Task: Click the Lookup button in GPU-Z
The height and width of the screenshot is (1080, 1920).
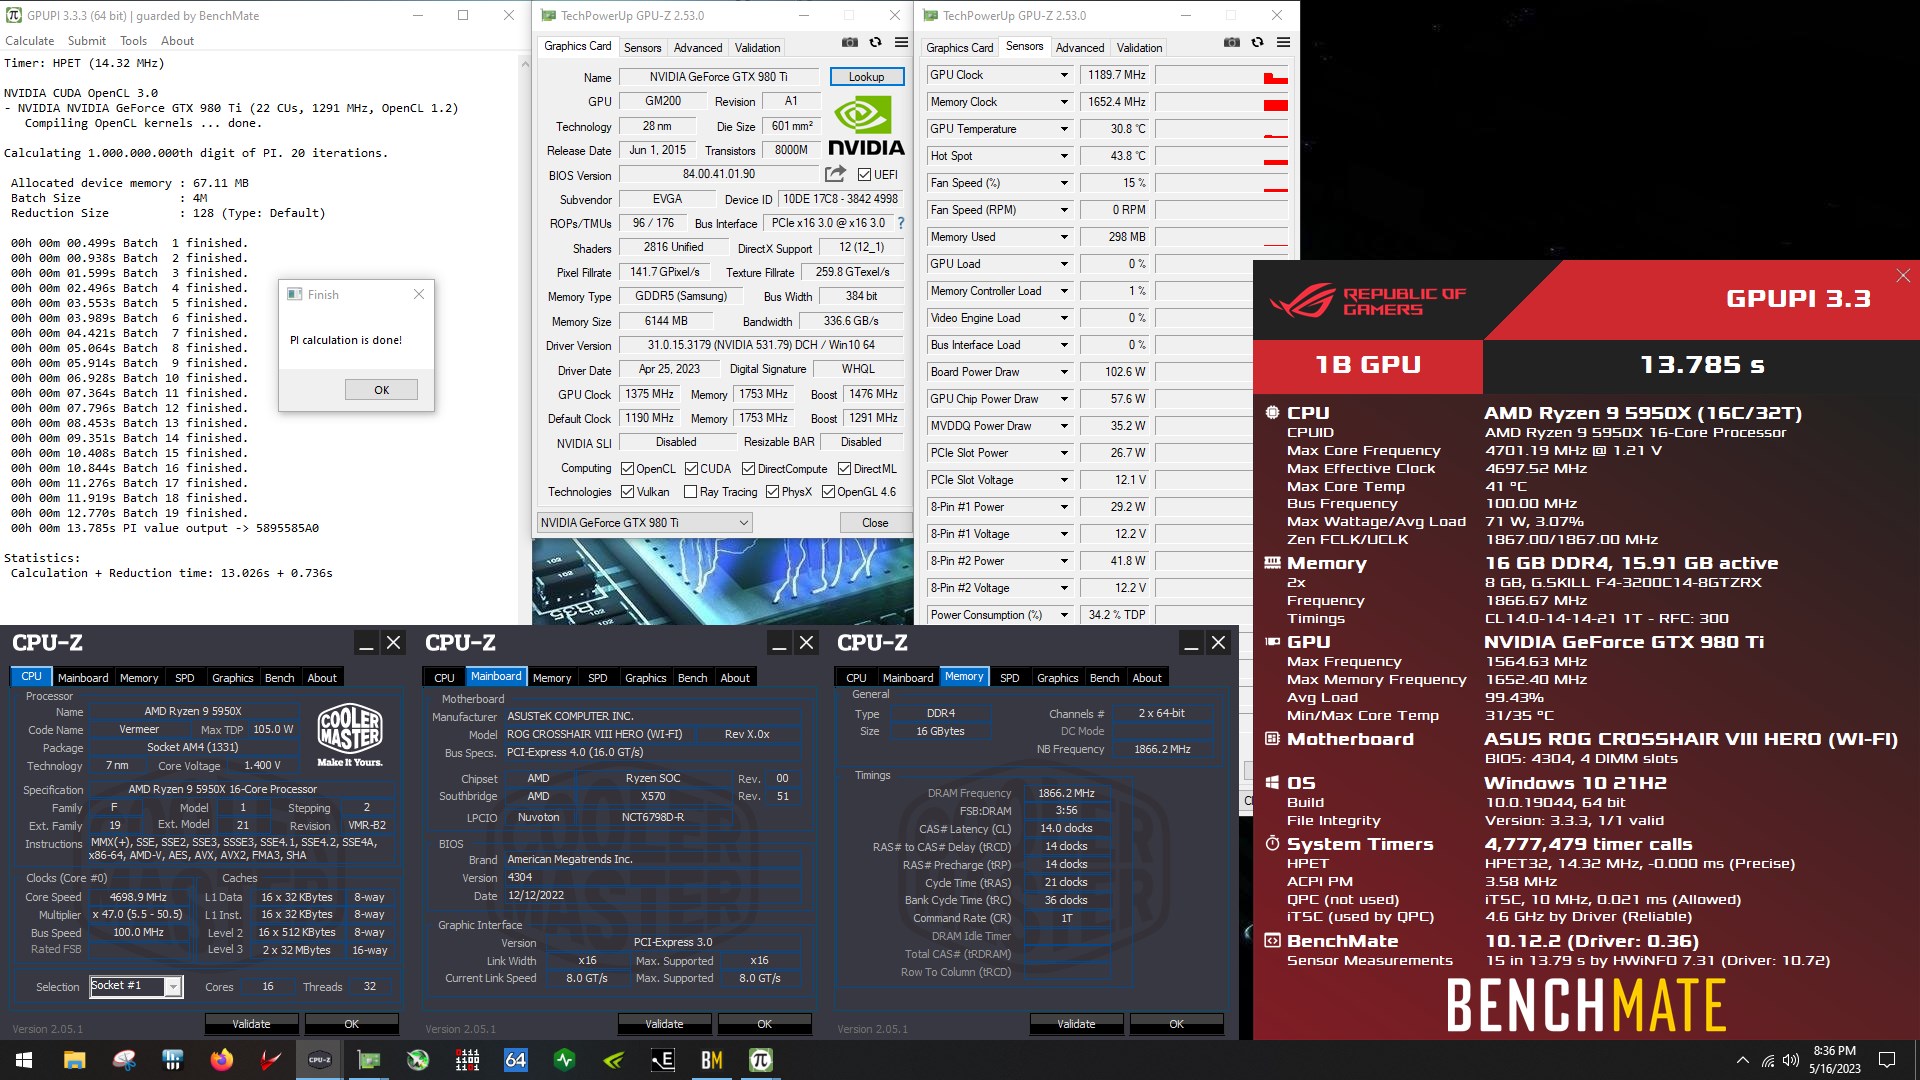Action: (x=866, y=77)
